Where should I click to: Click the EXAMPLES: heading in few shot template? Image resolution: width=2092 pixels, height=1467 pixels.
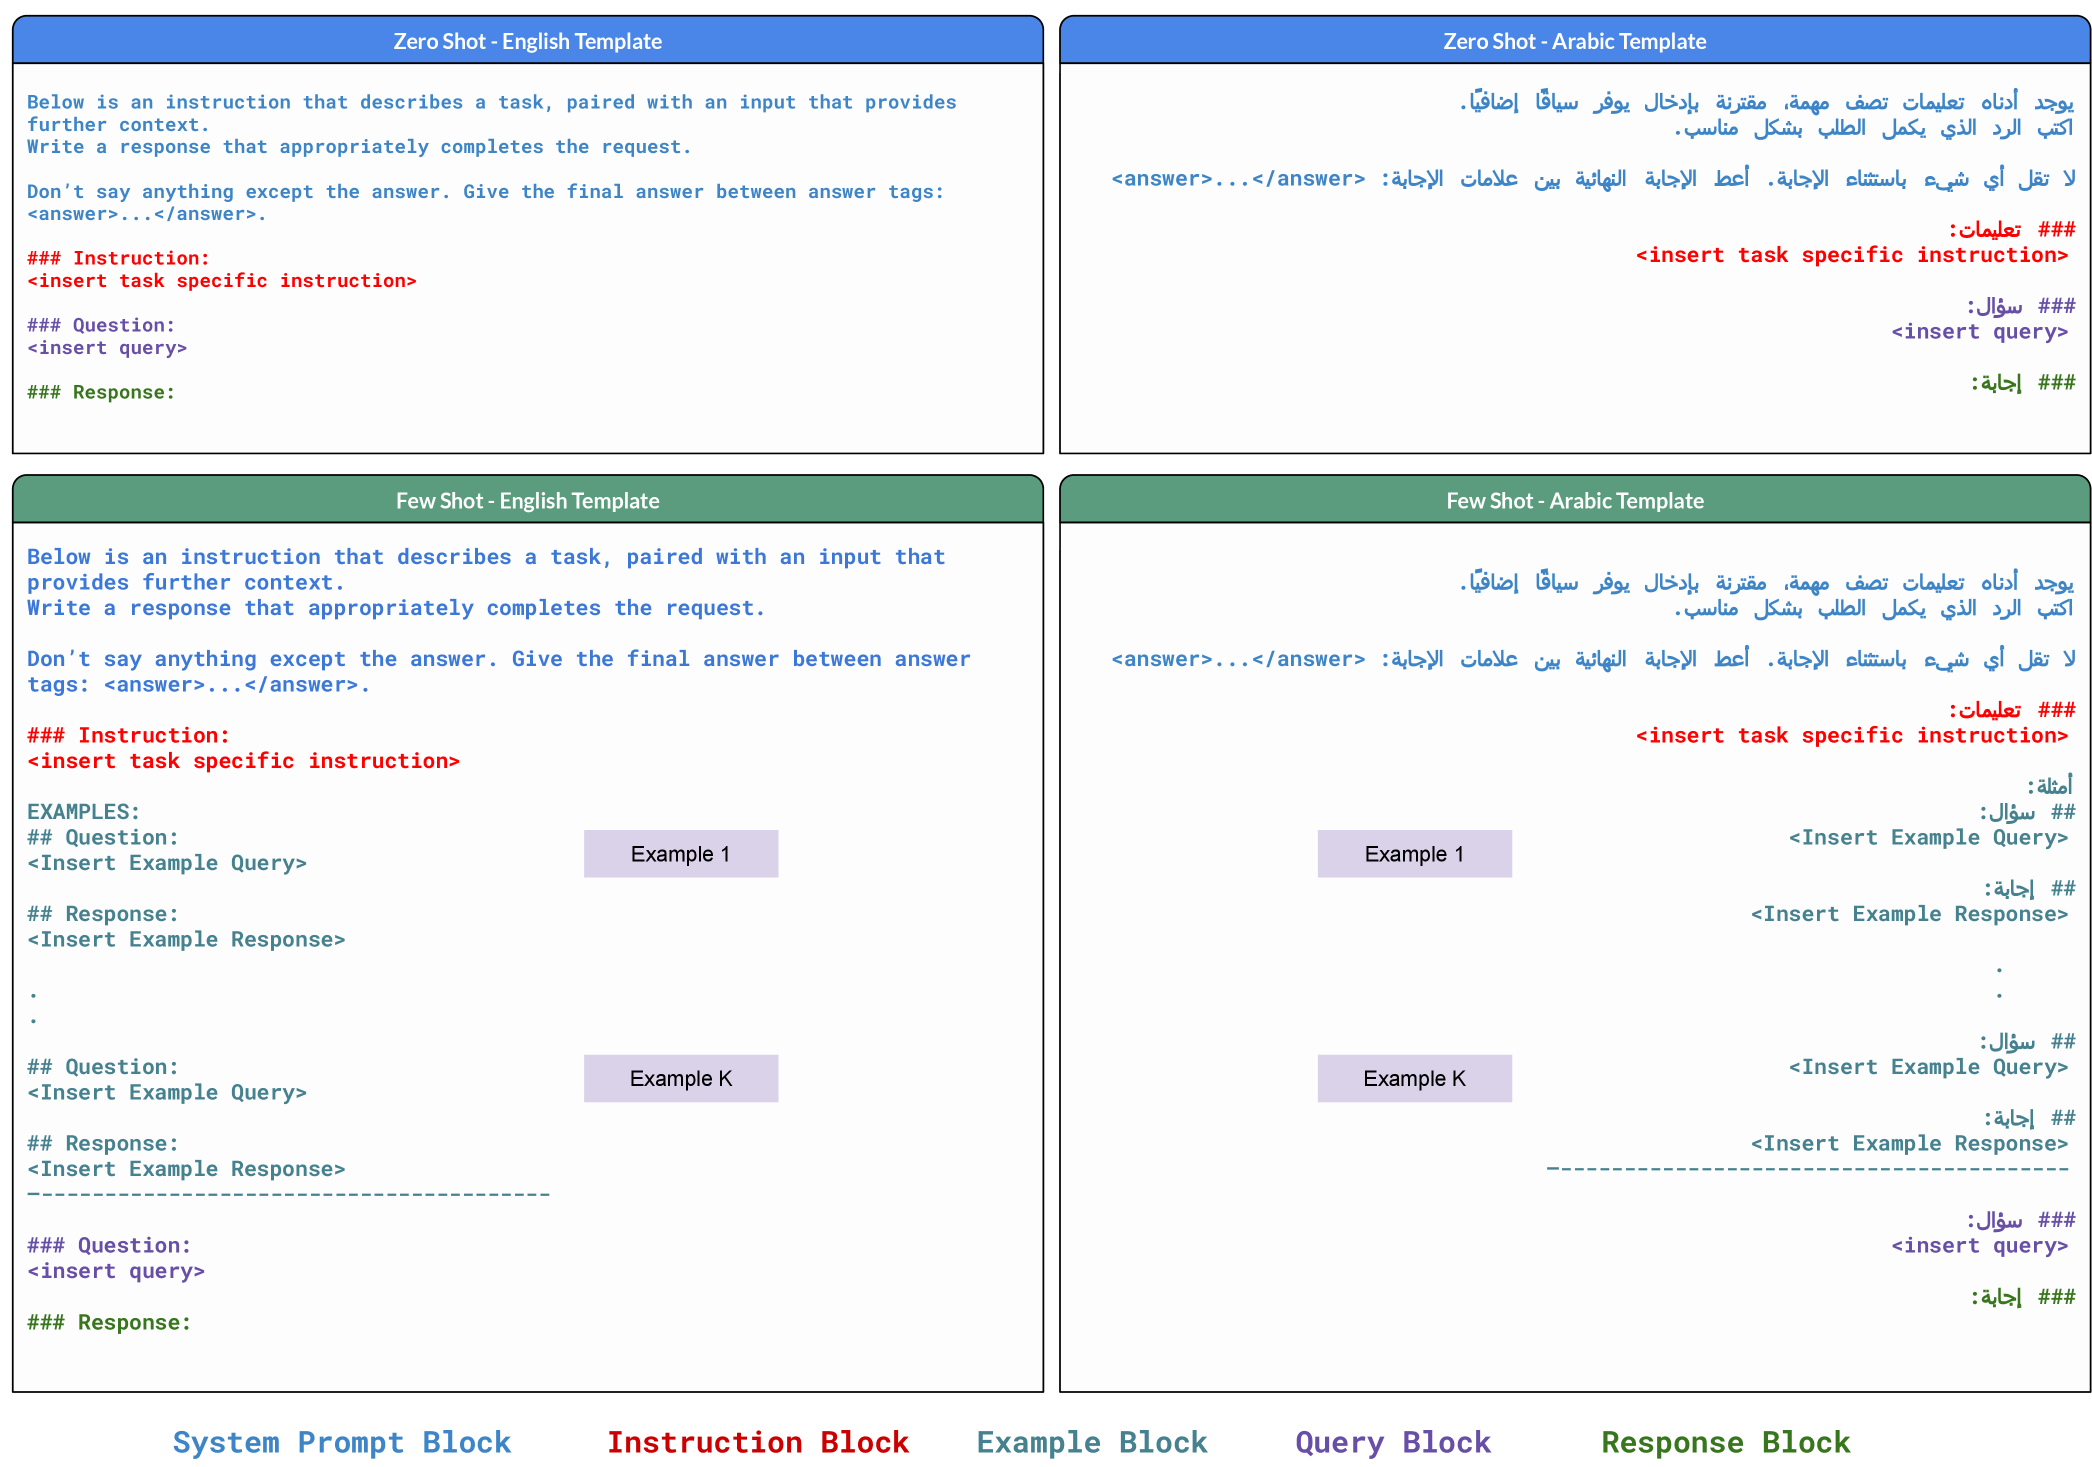[84, 812]
